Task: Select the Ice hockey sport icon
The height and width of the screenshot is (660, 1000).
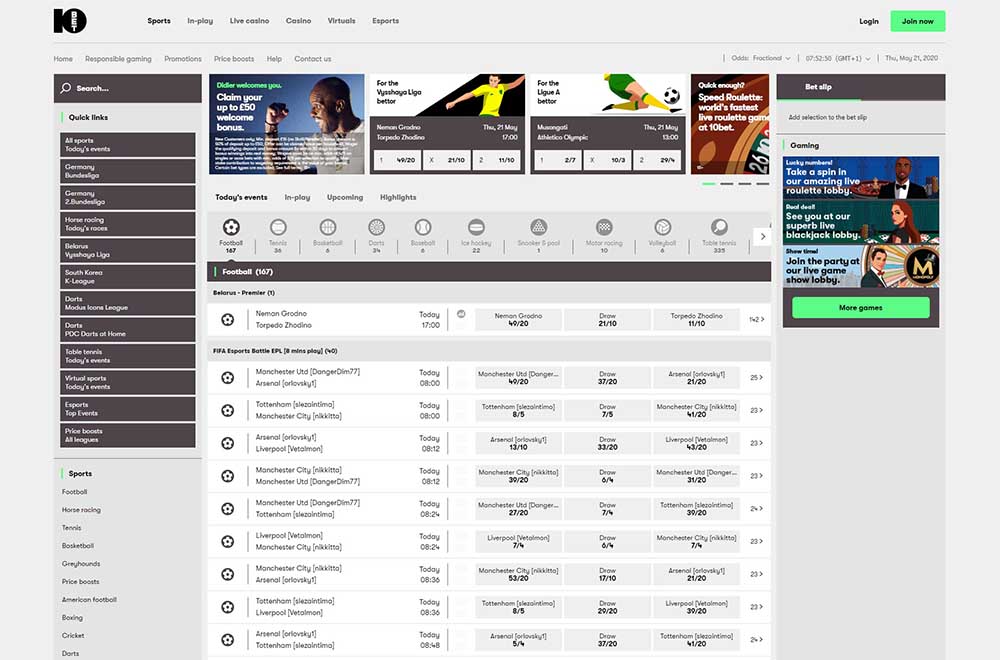Action: coord(476,227)
